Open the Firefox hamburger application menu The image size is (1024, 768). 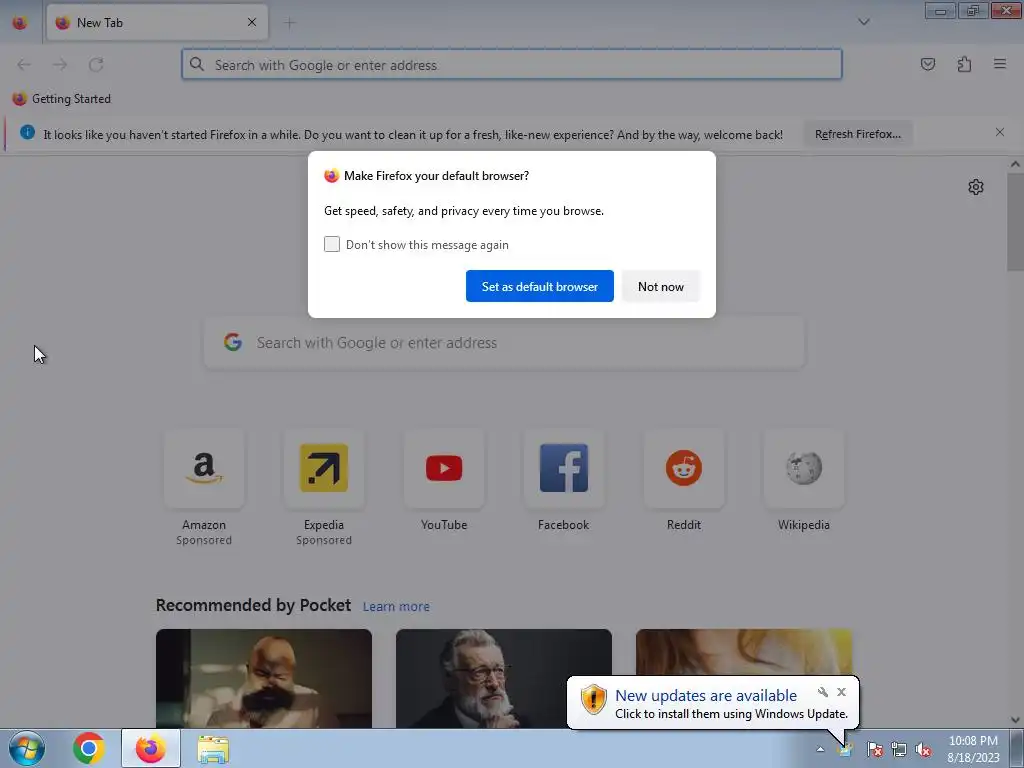point(1000,64)
